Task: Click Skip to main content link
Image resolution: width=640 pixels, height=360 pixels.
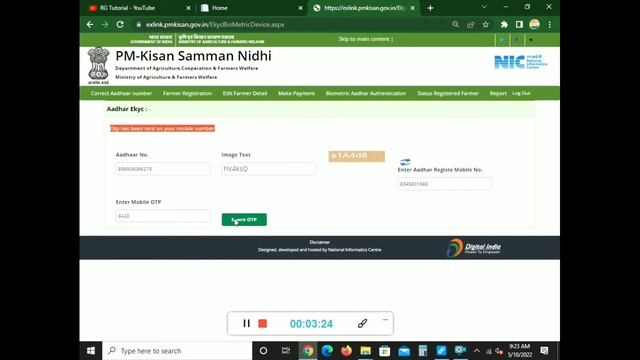Action: tap(364, 39)
